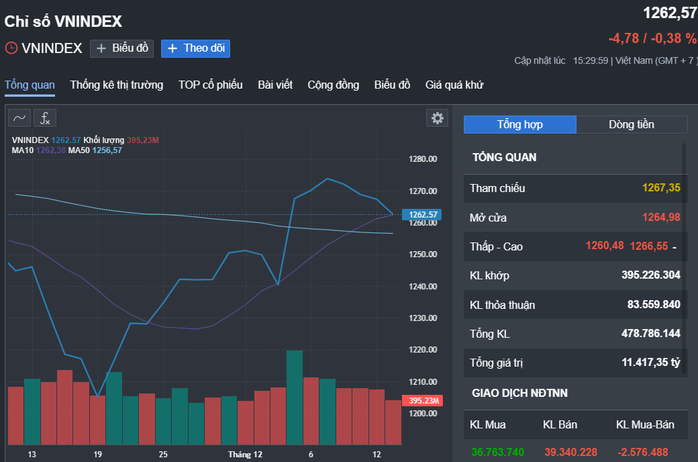Select the Tổng hợp panel tab

(x=520, y=125)
